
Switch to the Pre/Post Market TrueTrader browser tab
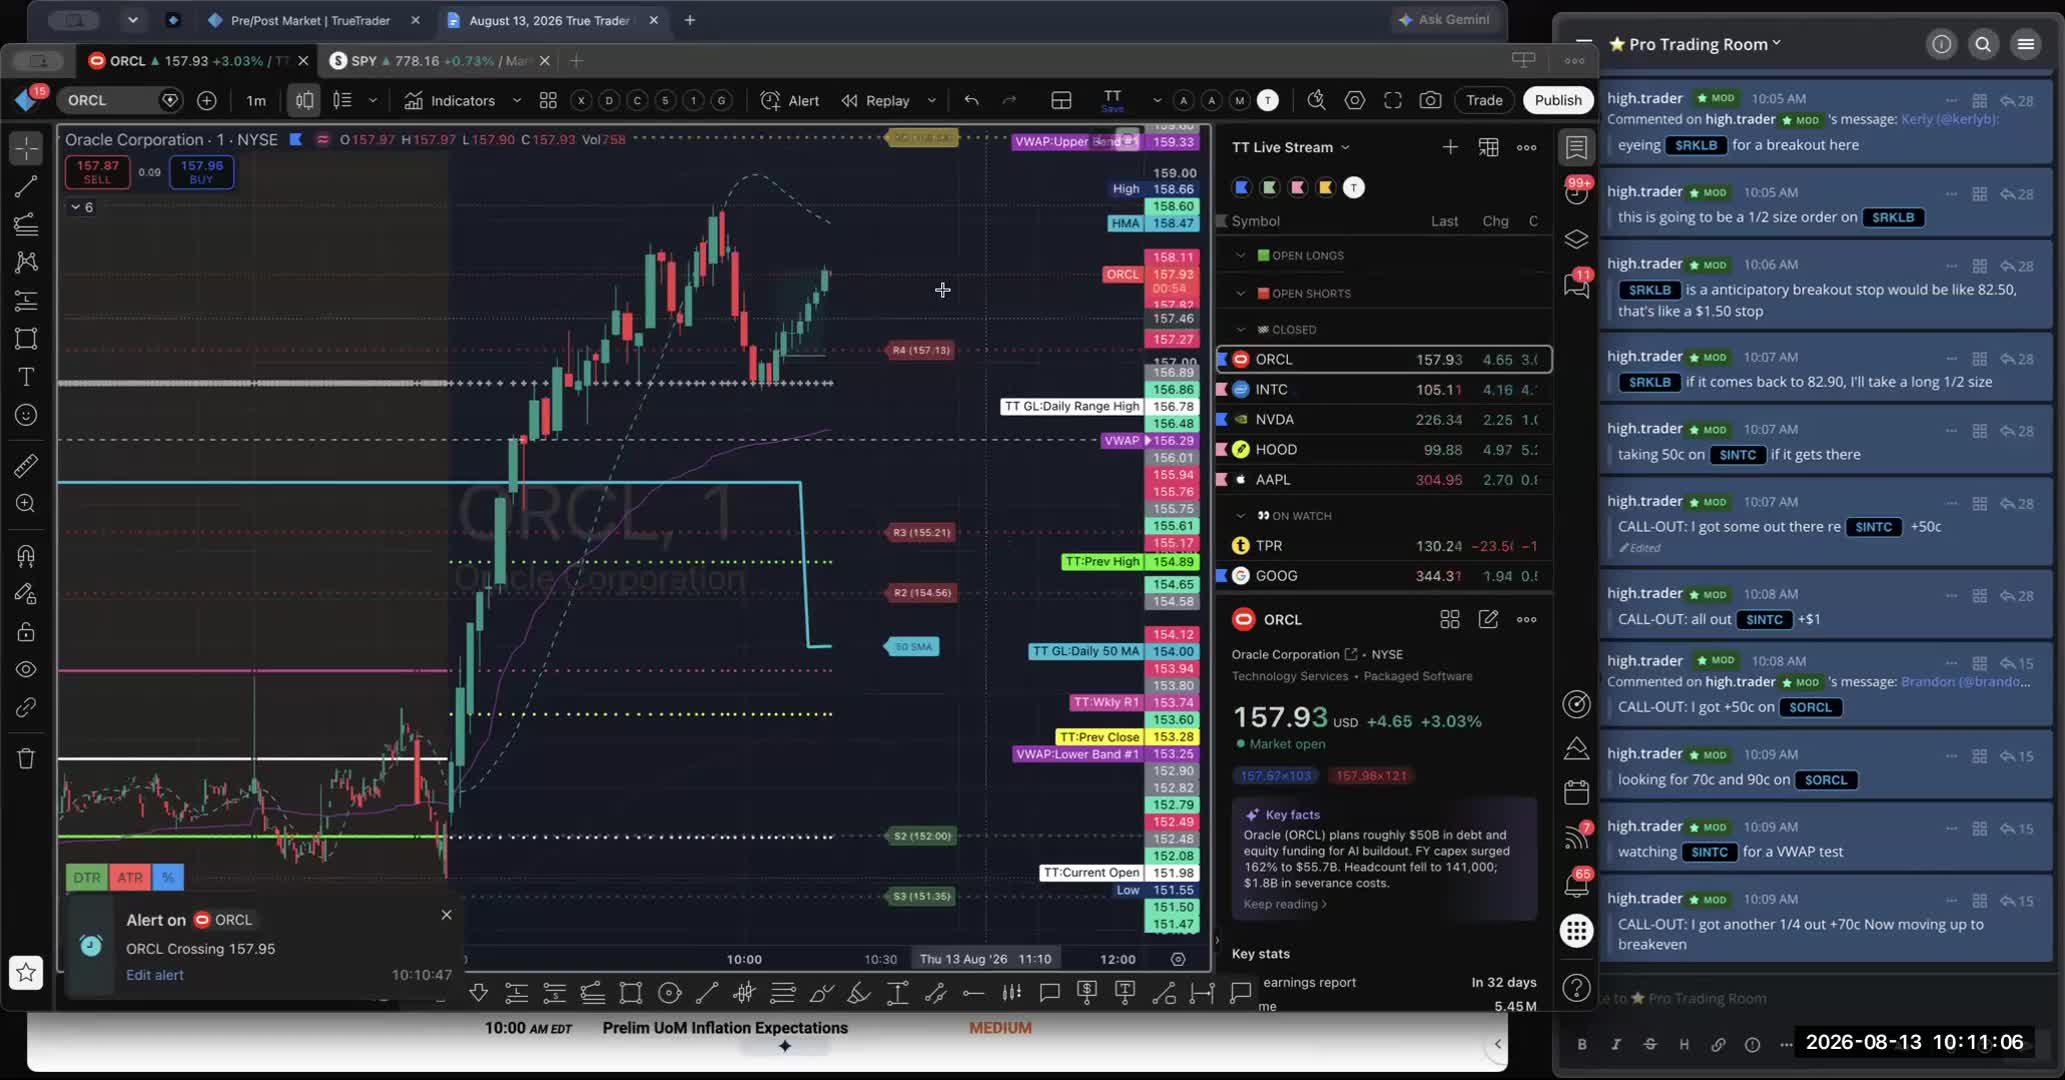pos(312,20)
